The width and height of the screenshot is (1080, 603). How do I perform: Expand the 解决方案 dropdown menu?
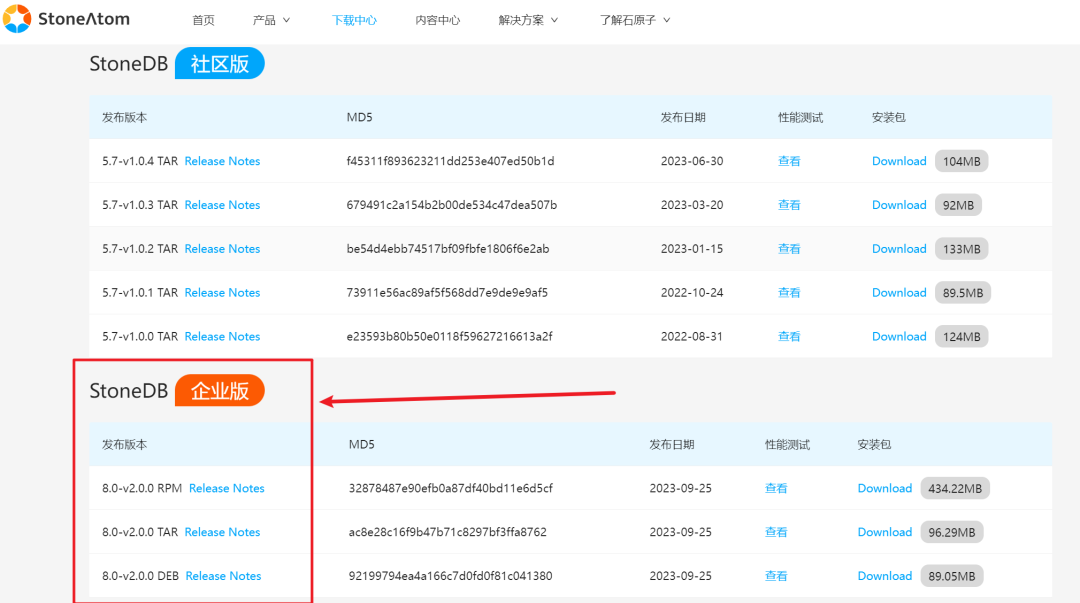528,20
